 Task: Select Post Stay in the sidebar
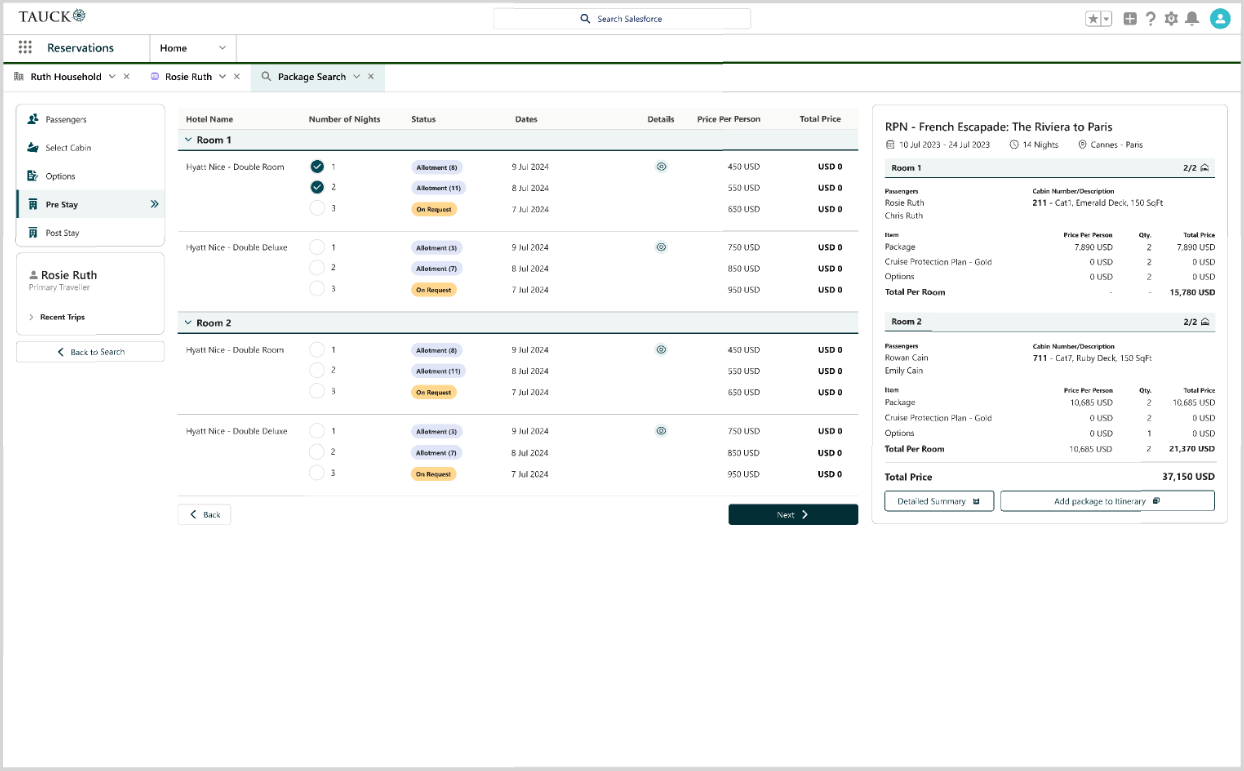62,233
